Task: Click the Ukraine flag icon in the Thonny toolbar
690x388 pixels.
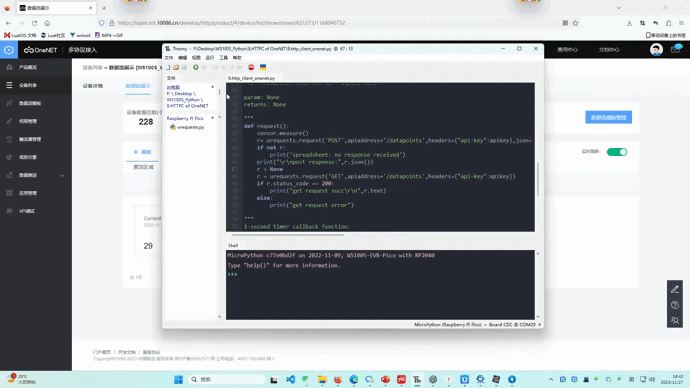Action: 263,67
